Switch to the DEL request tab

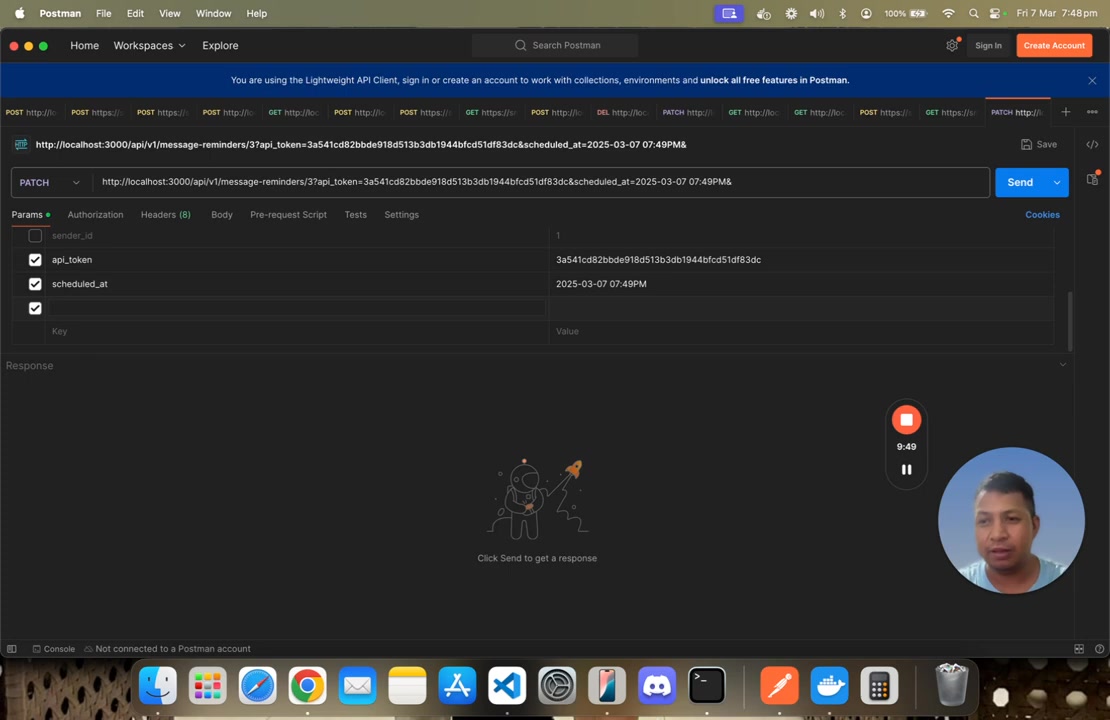(622, 113)
